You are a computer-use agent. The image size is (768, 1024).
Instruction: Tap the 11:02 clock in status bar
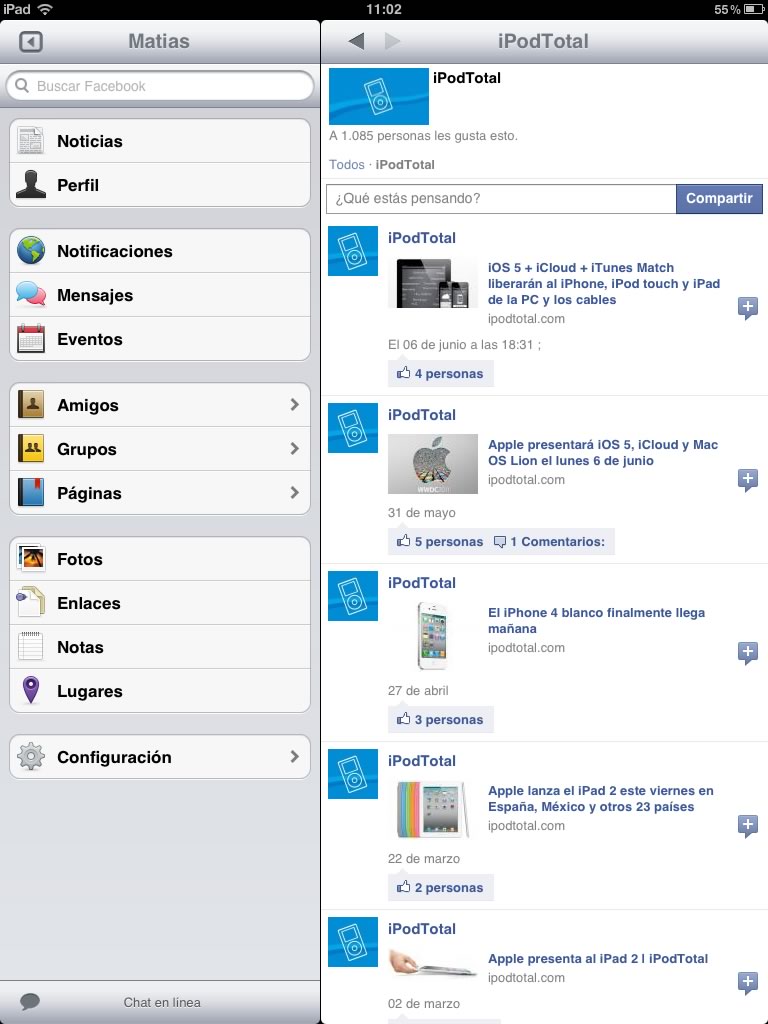[384, 9]
